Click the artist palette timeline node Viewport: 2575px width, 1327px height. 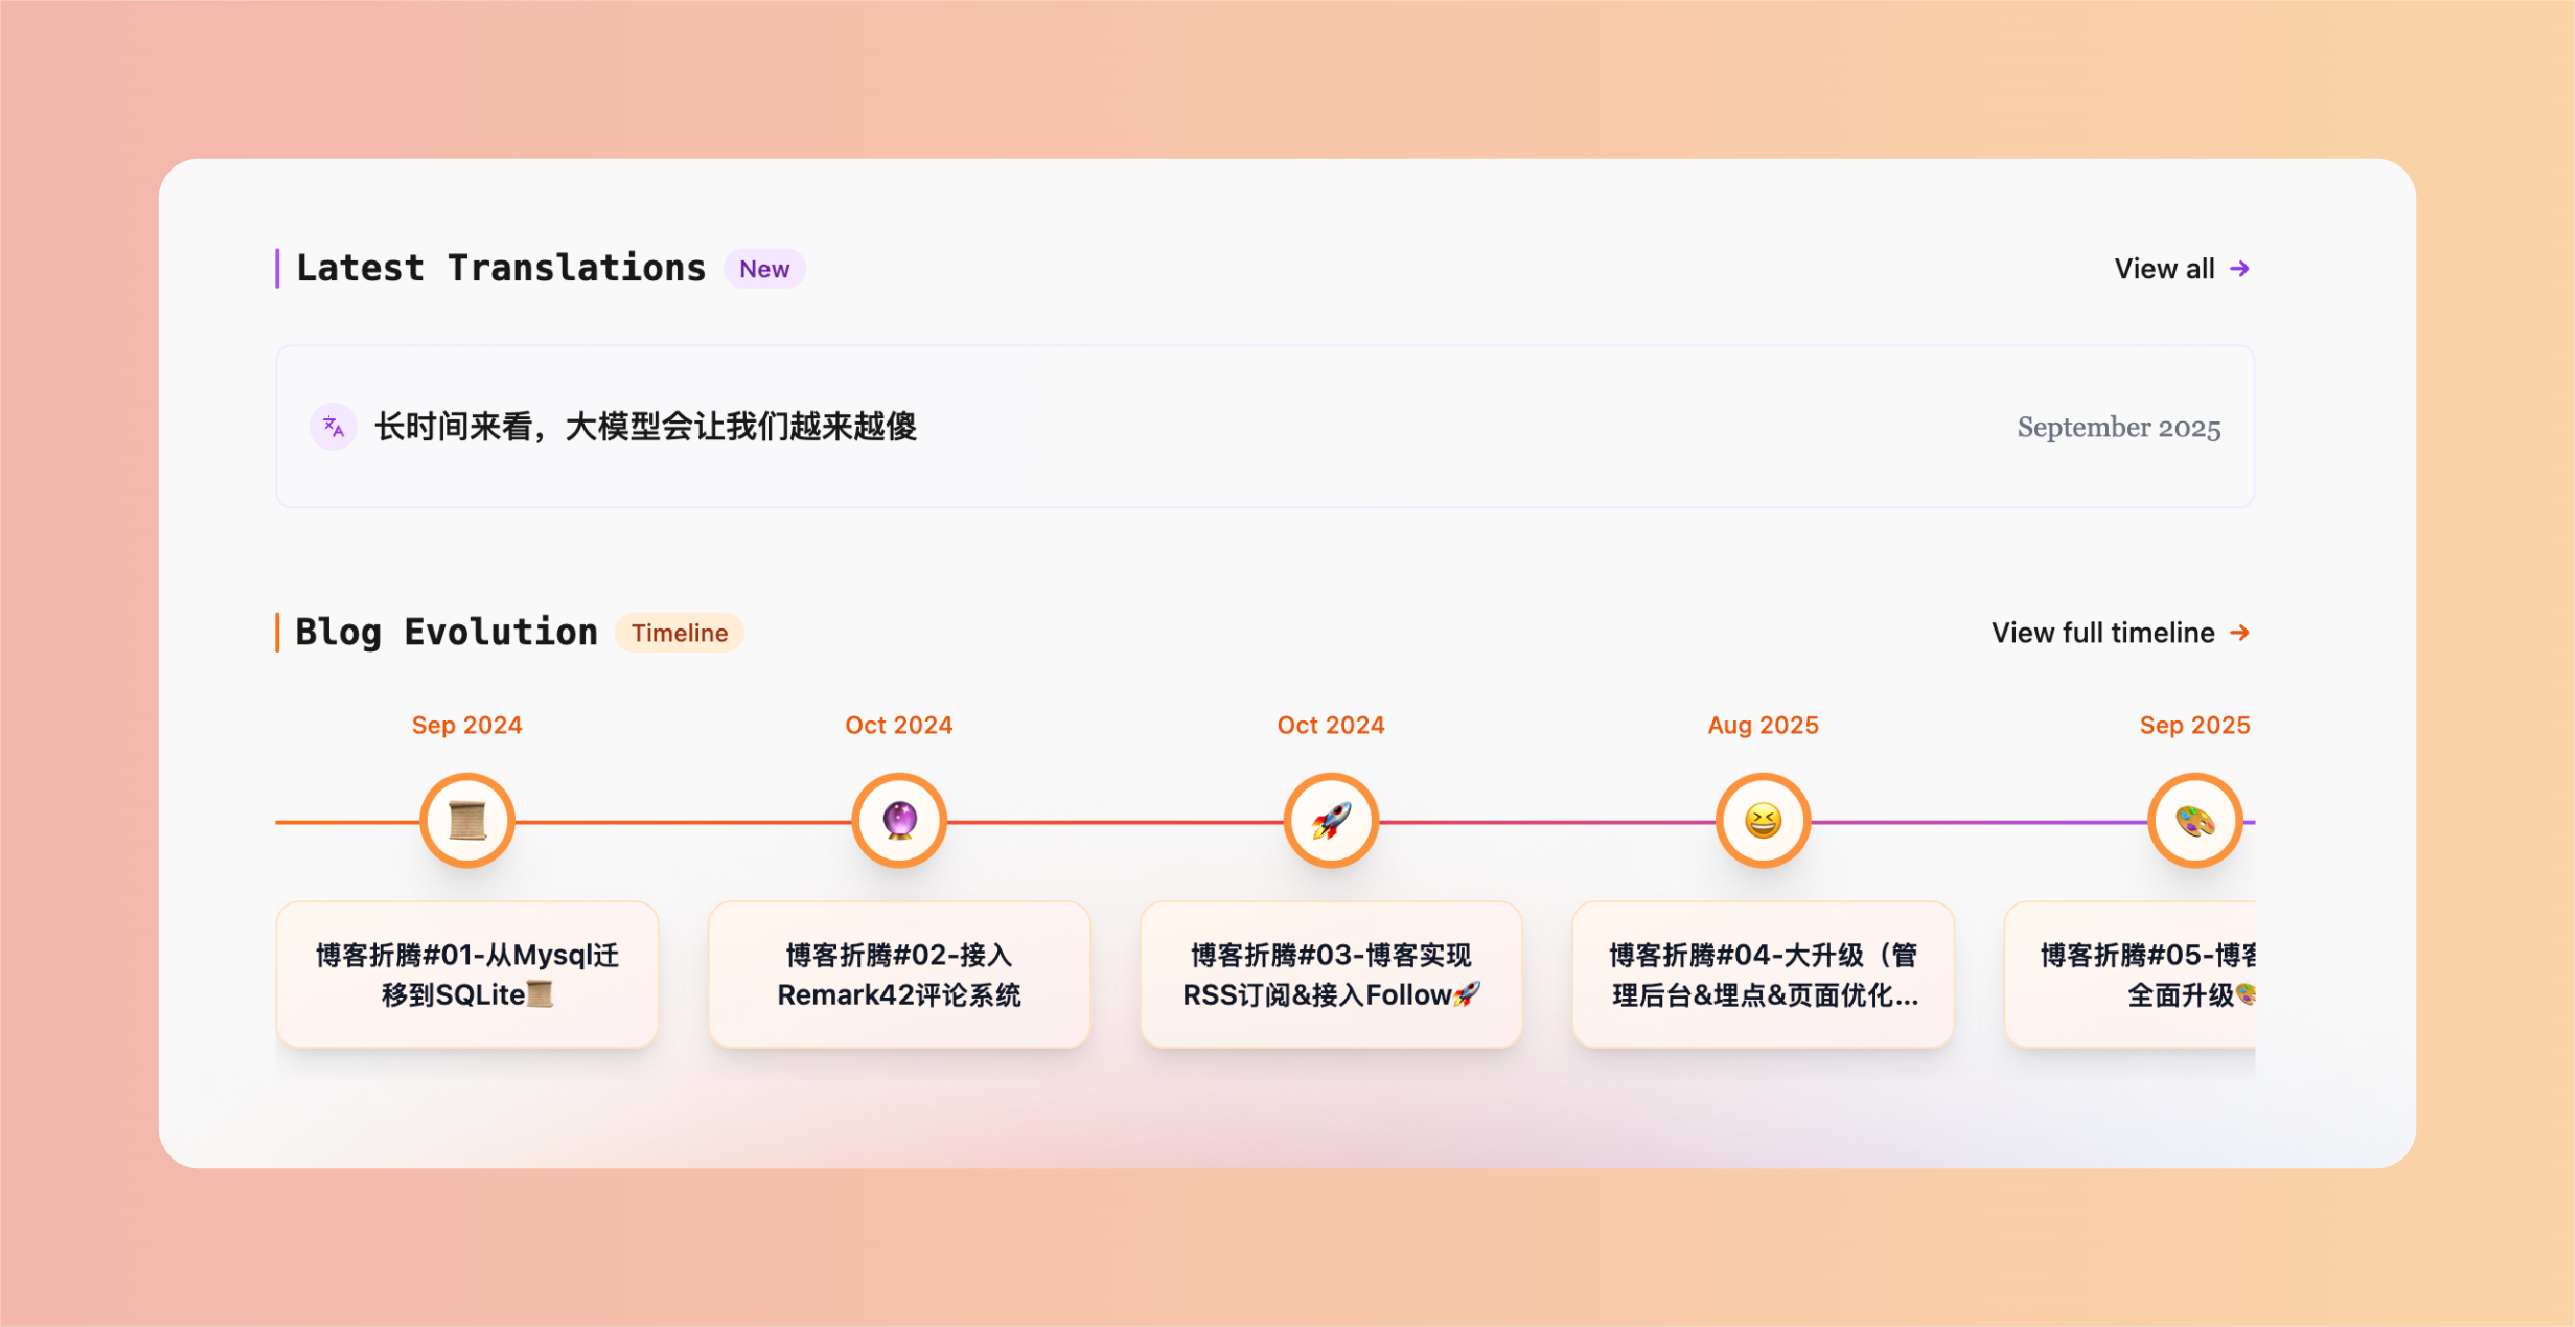coord(2194,821)
